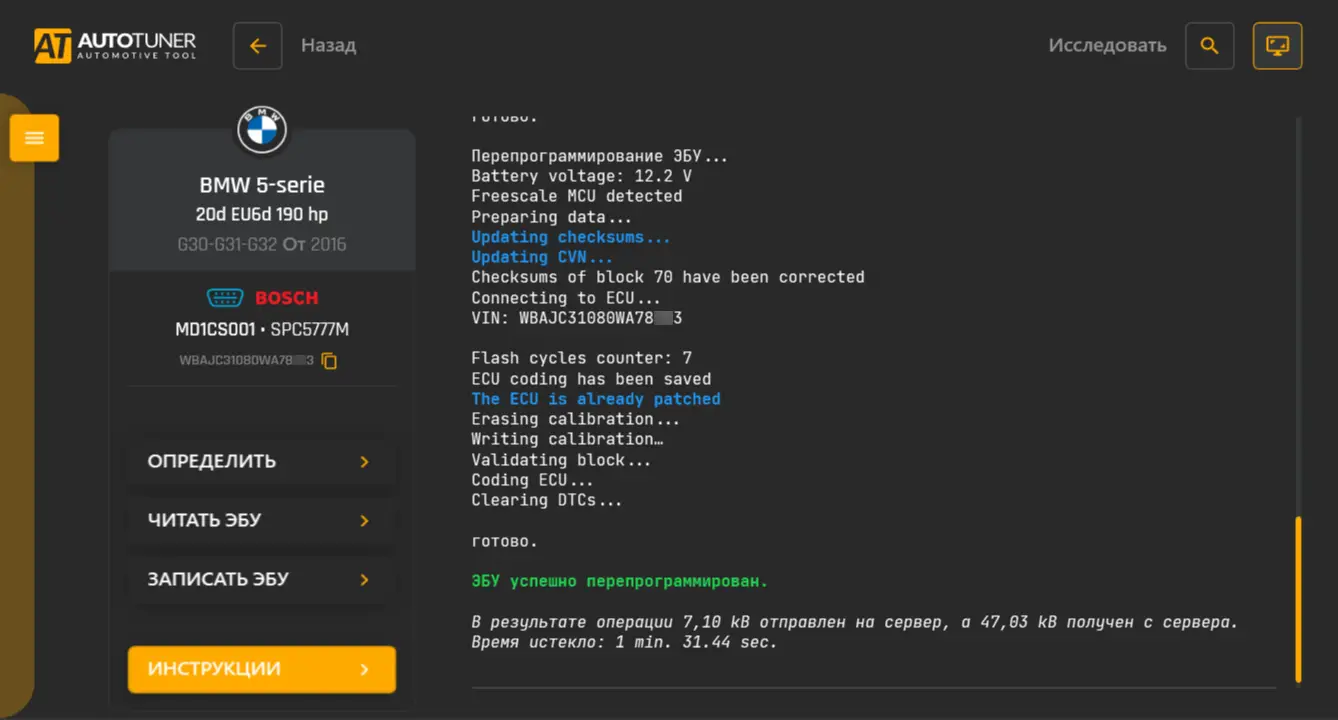Click chevron next to ЗАПИСАТЬ ЭБУ
Screen dimensions: 1338x720
[x=365, y=580]
